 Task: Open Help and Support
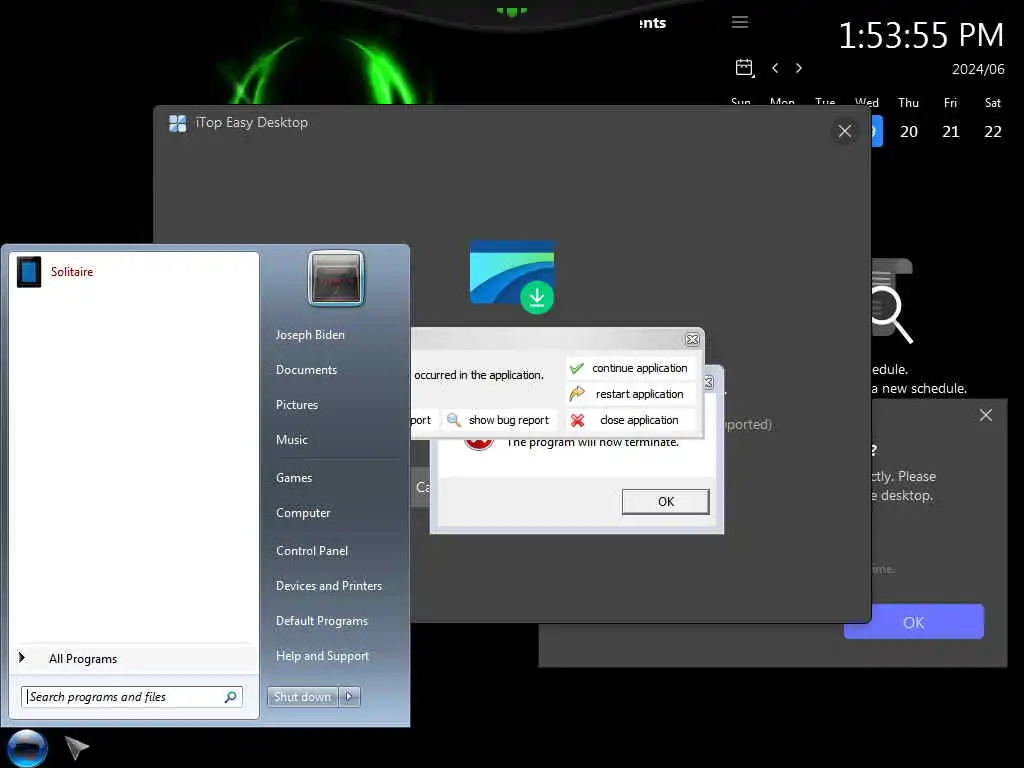click(x=322, y=656)
